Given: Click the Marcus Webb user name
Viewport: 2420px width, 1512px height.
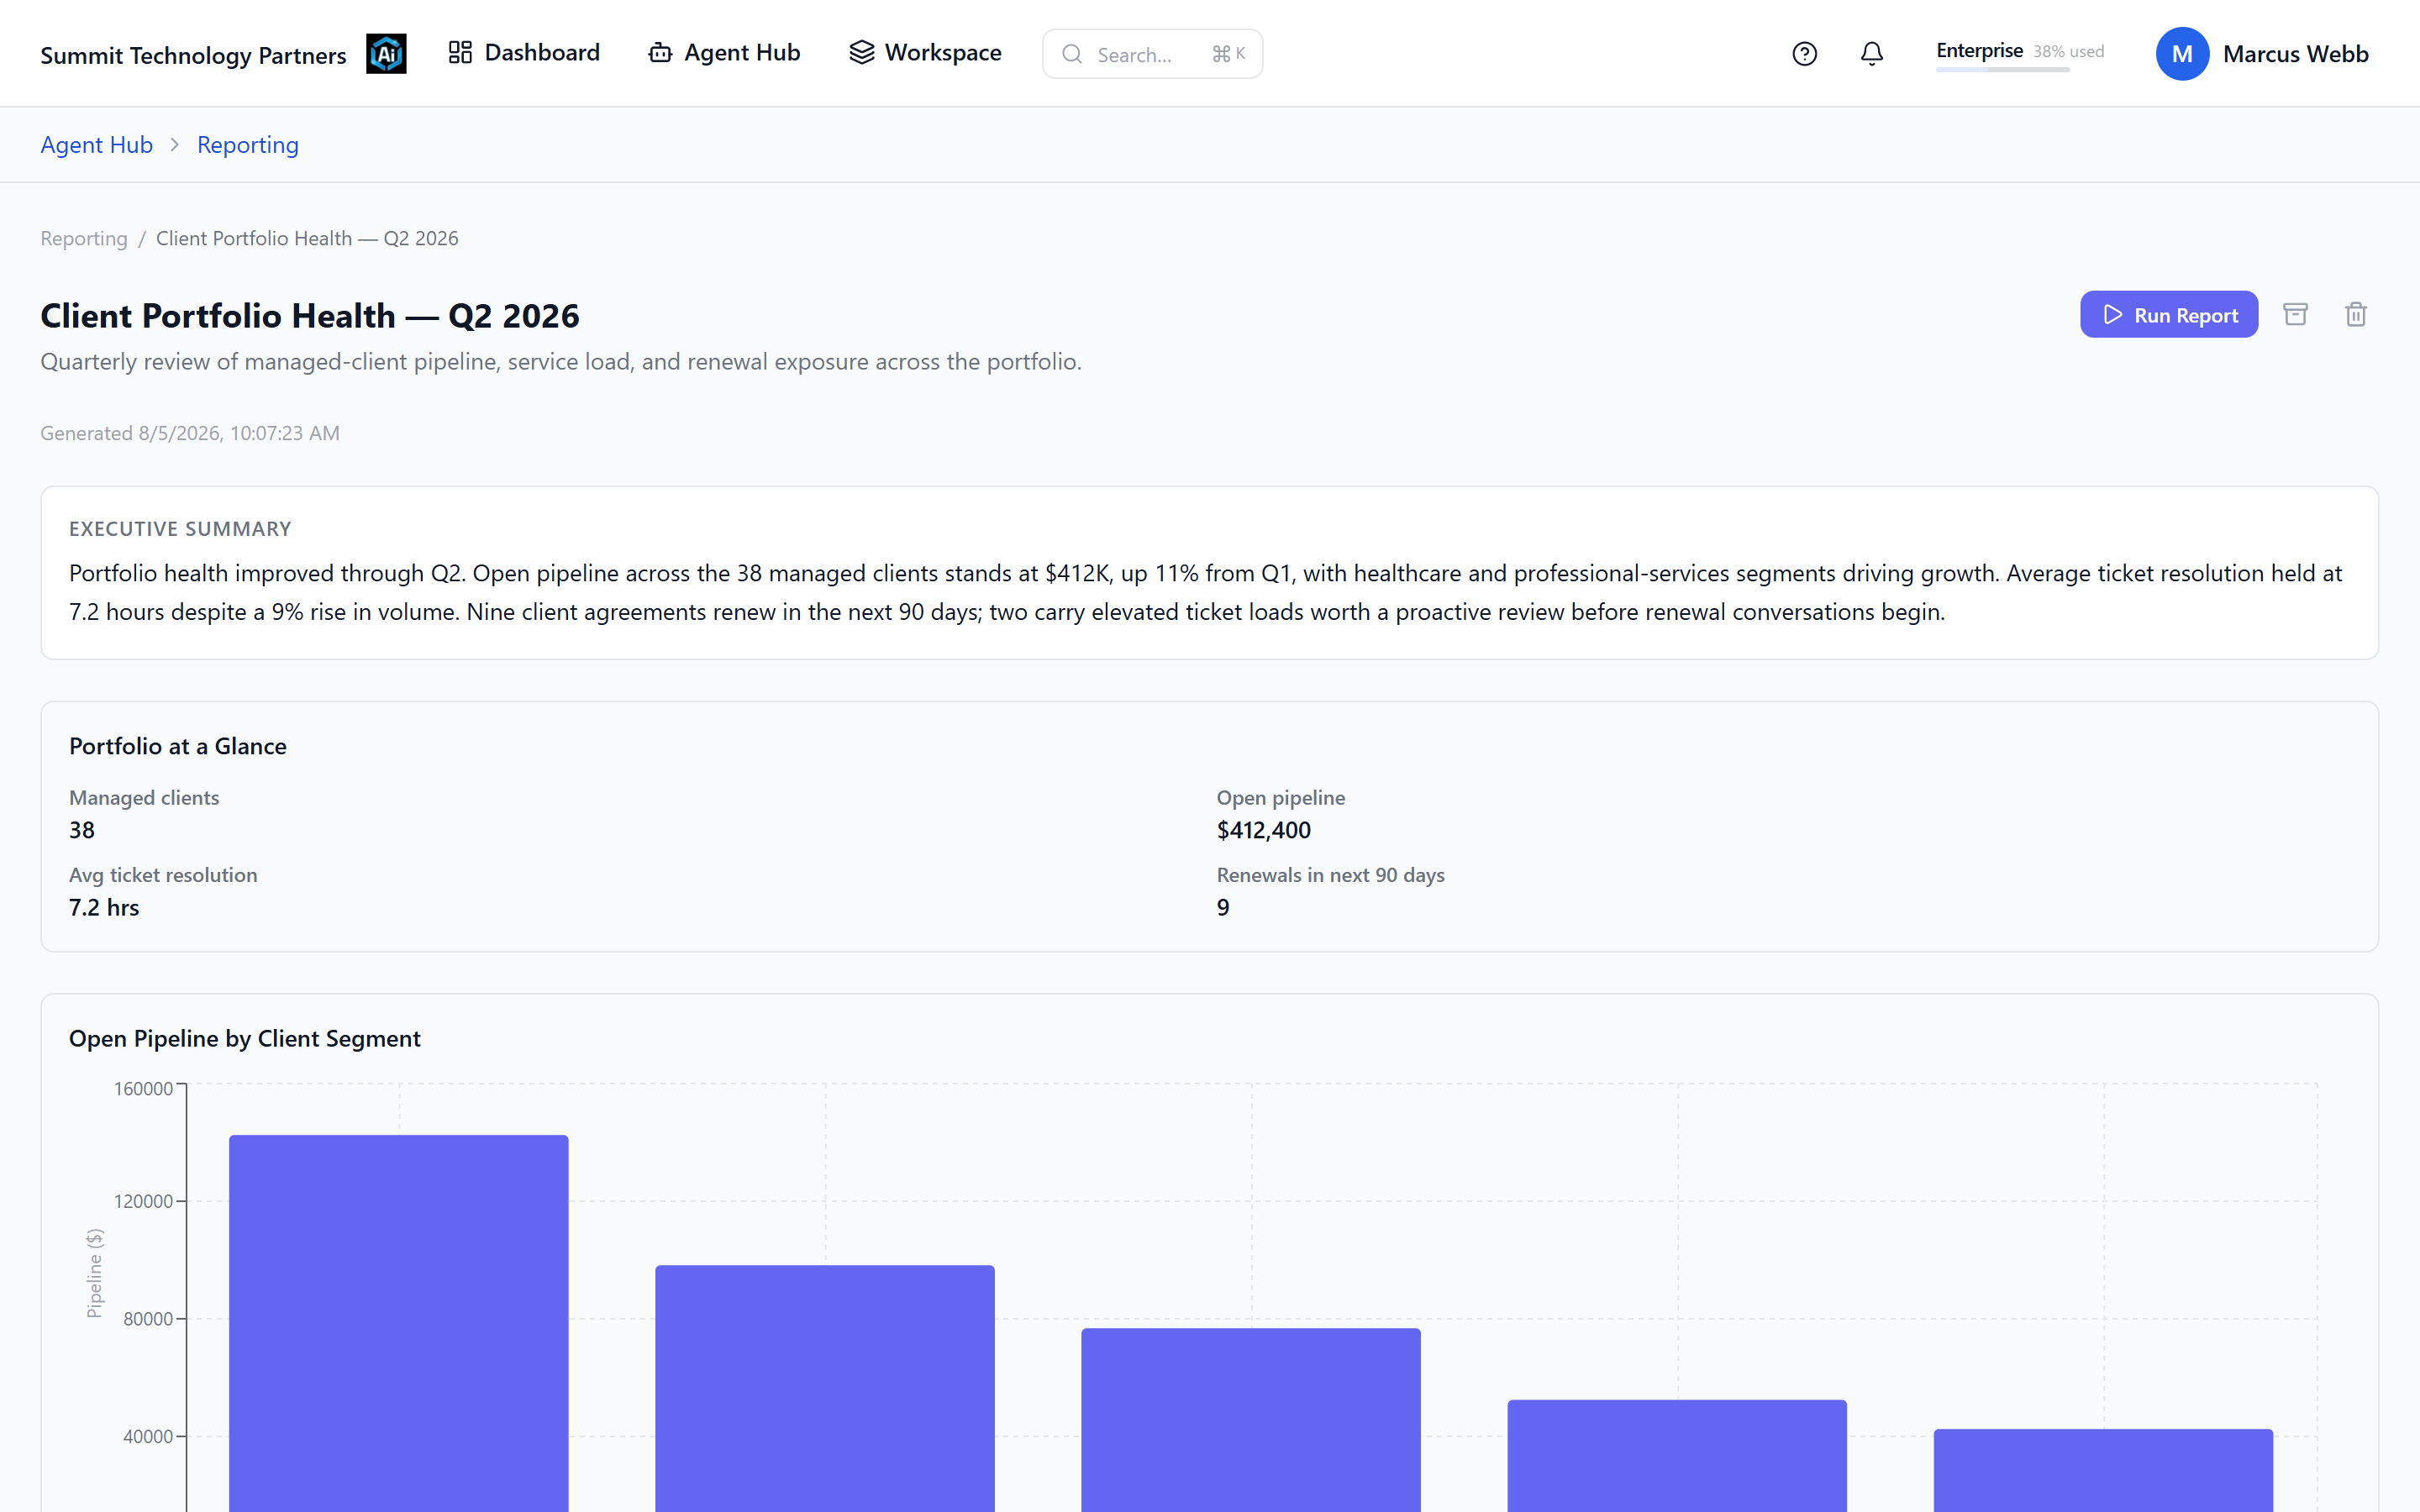Looking at the screenshot, I should tap(2295, 54).
